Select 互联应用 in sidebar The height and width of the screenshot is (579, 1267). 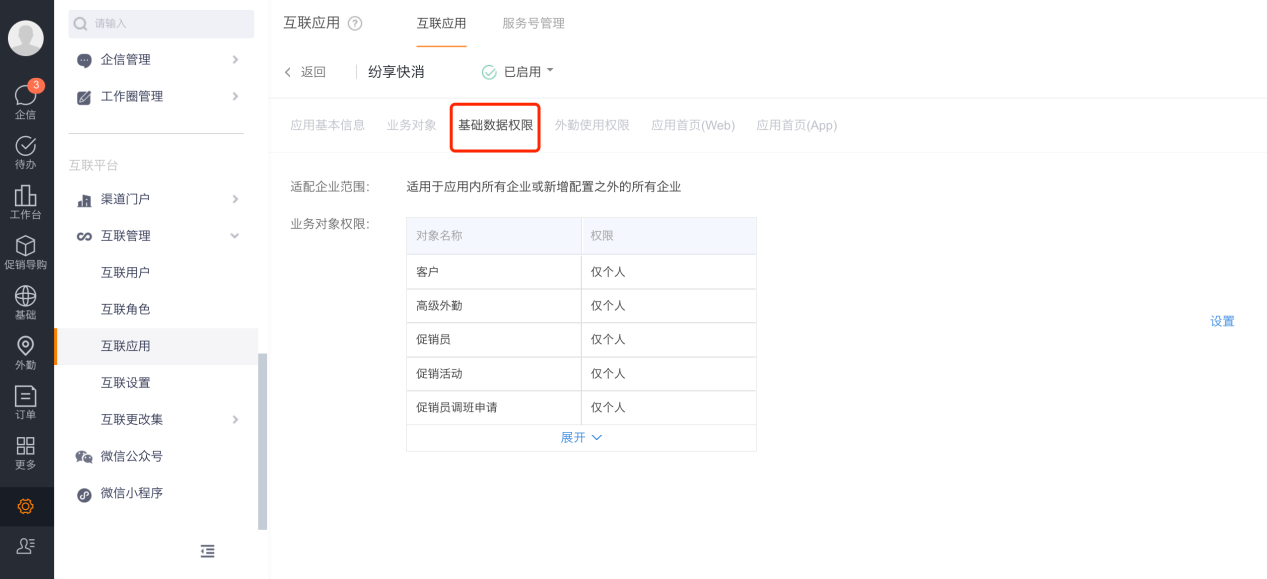coord(125,346)
